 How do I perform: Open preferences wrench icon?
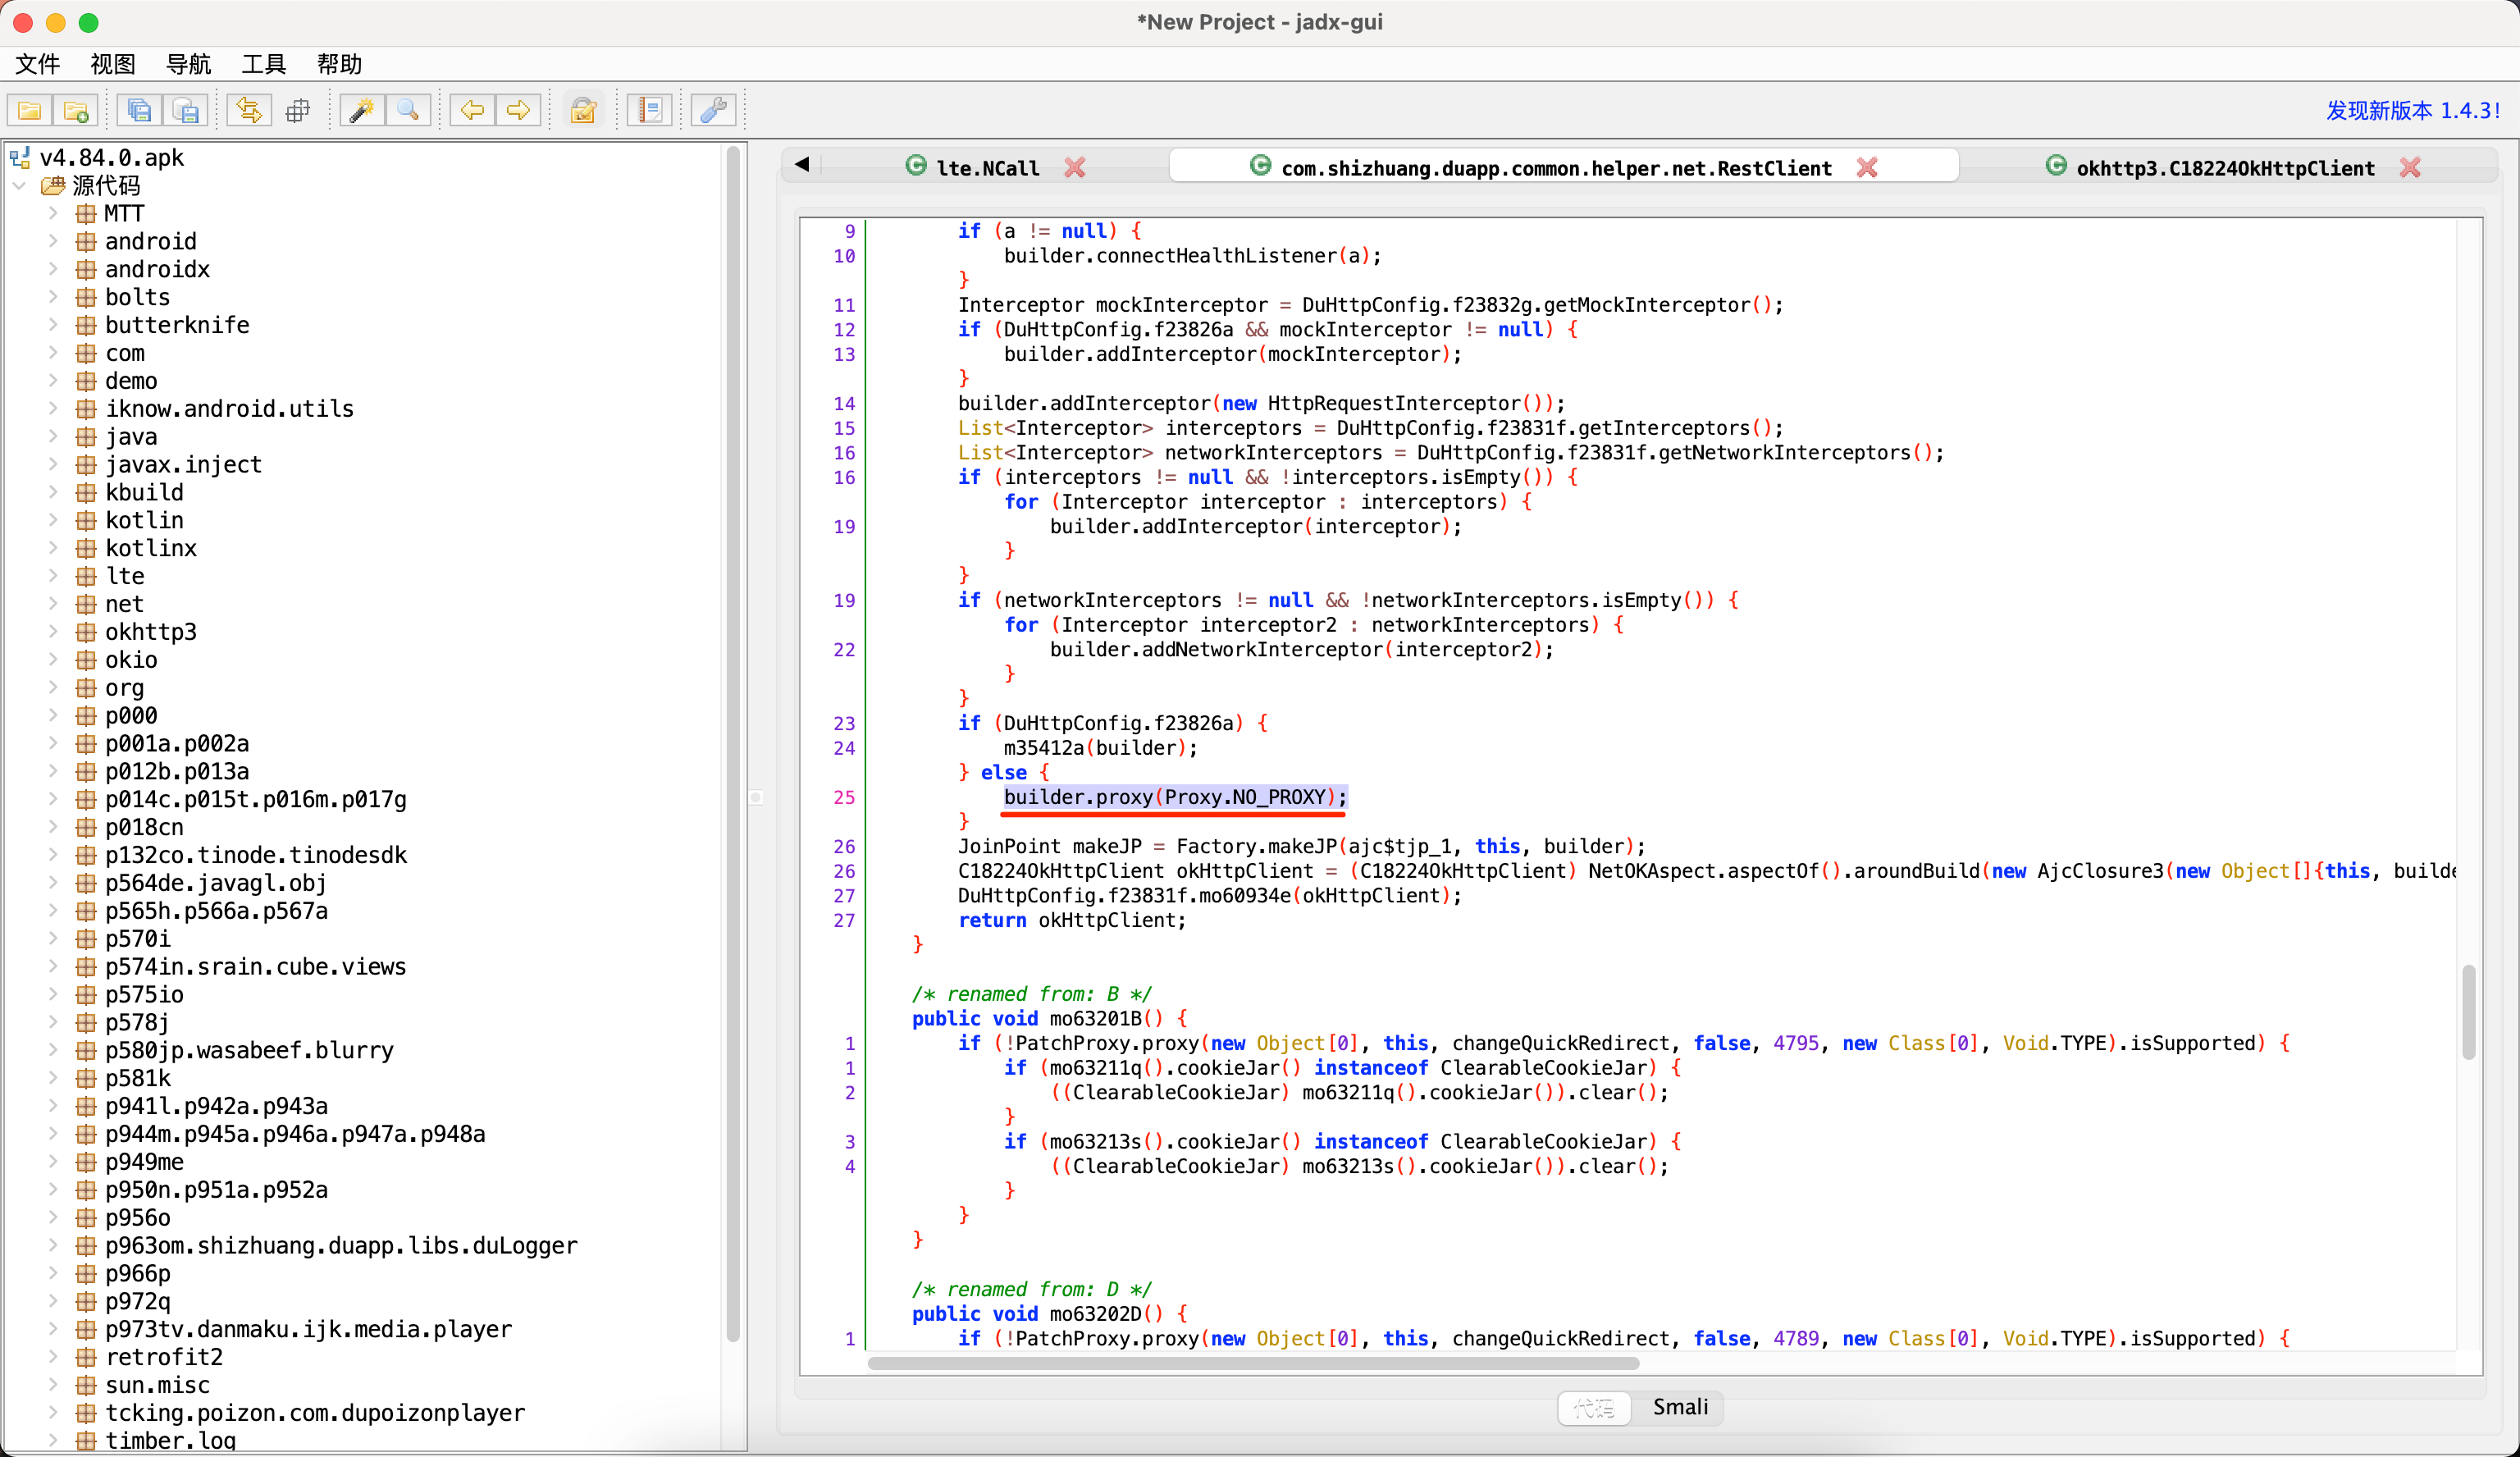(x=713, y=110)
